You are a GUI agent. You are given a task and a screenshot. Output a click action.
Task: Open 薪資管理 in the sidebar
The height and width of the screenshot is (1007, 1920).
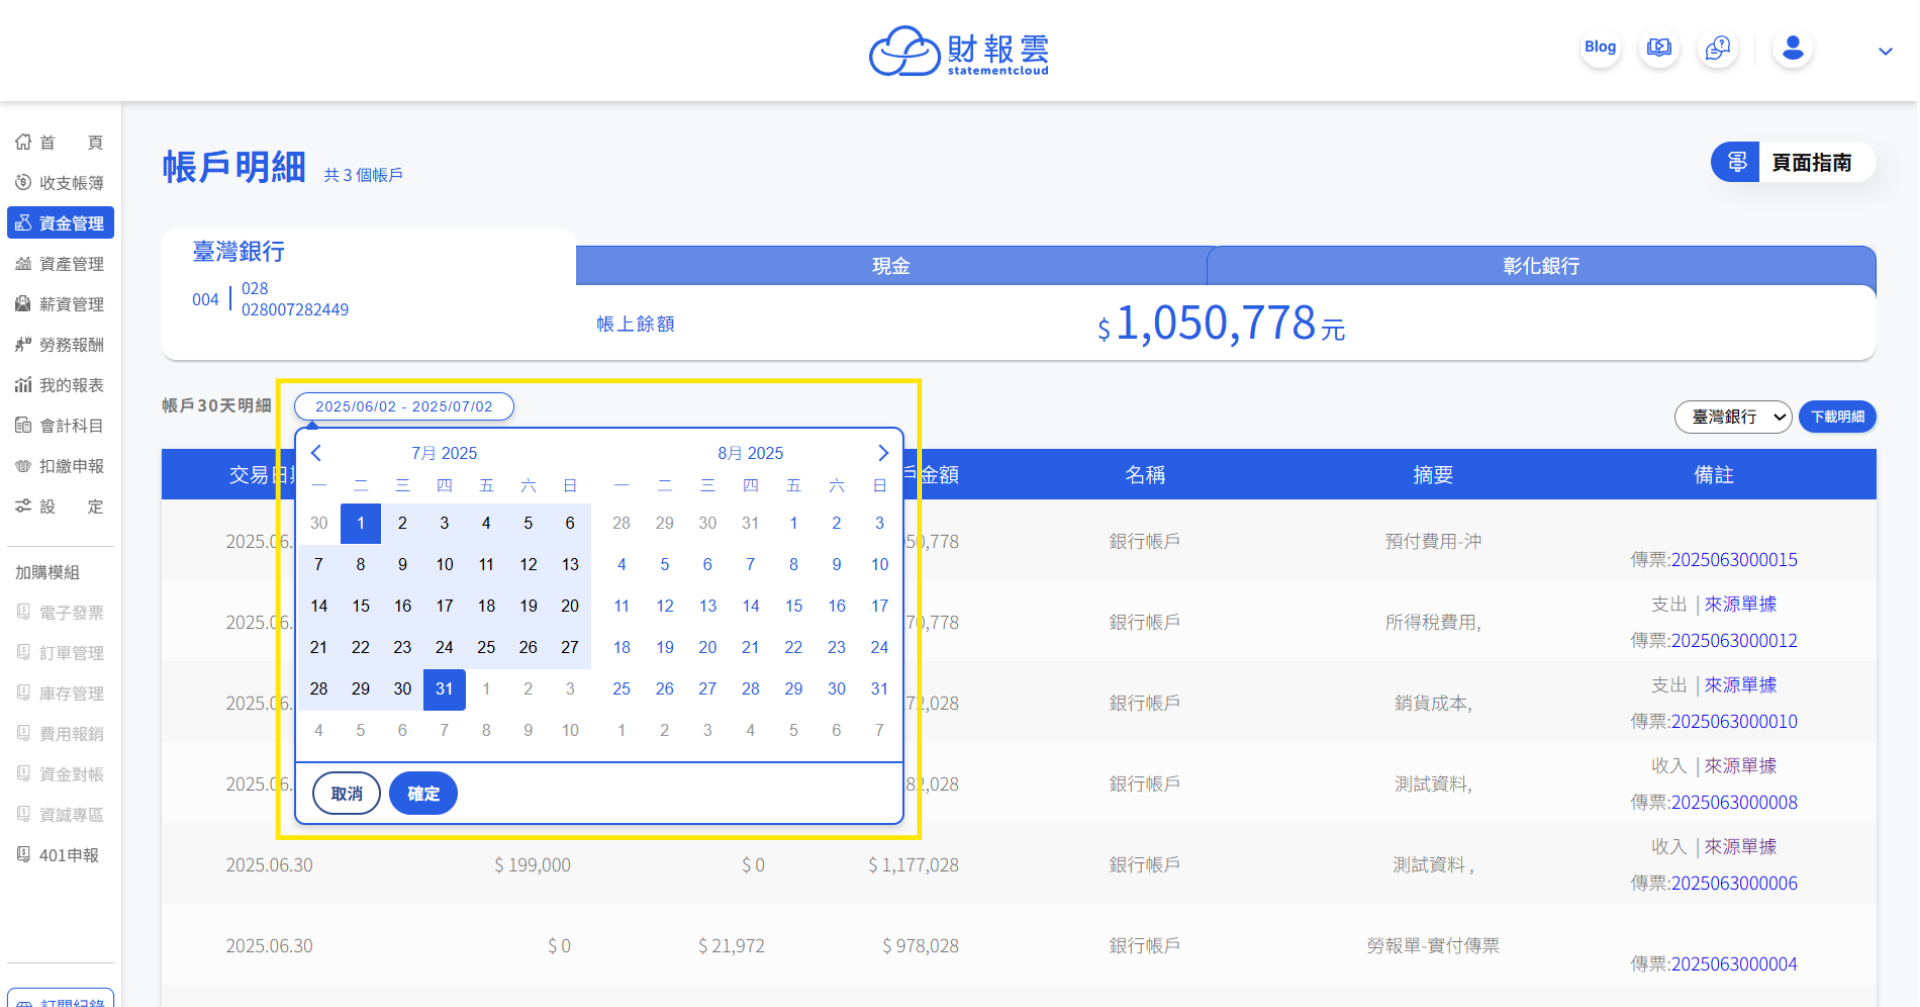pos(60,304)
